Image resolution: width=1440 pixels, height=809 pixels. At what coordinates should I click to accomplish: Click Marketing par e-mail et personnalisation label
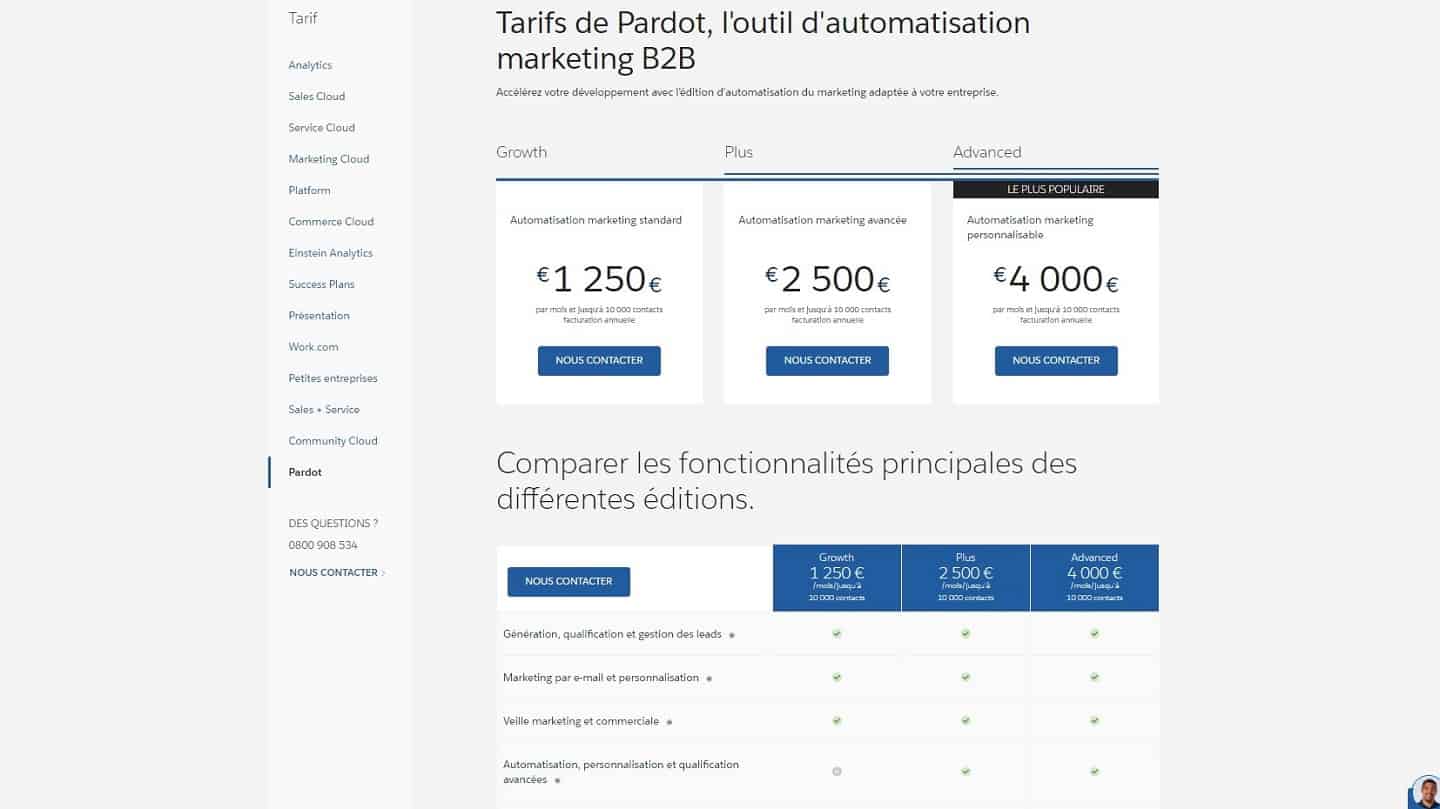pyautogui.click(x=601, y=678)
